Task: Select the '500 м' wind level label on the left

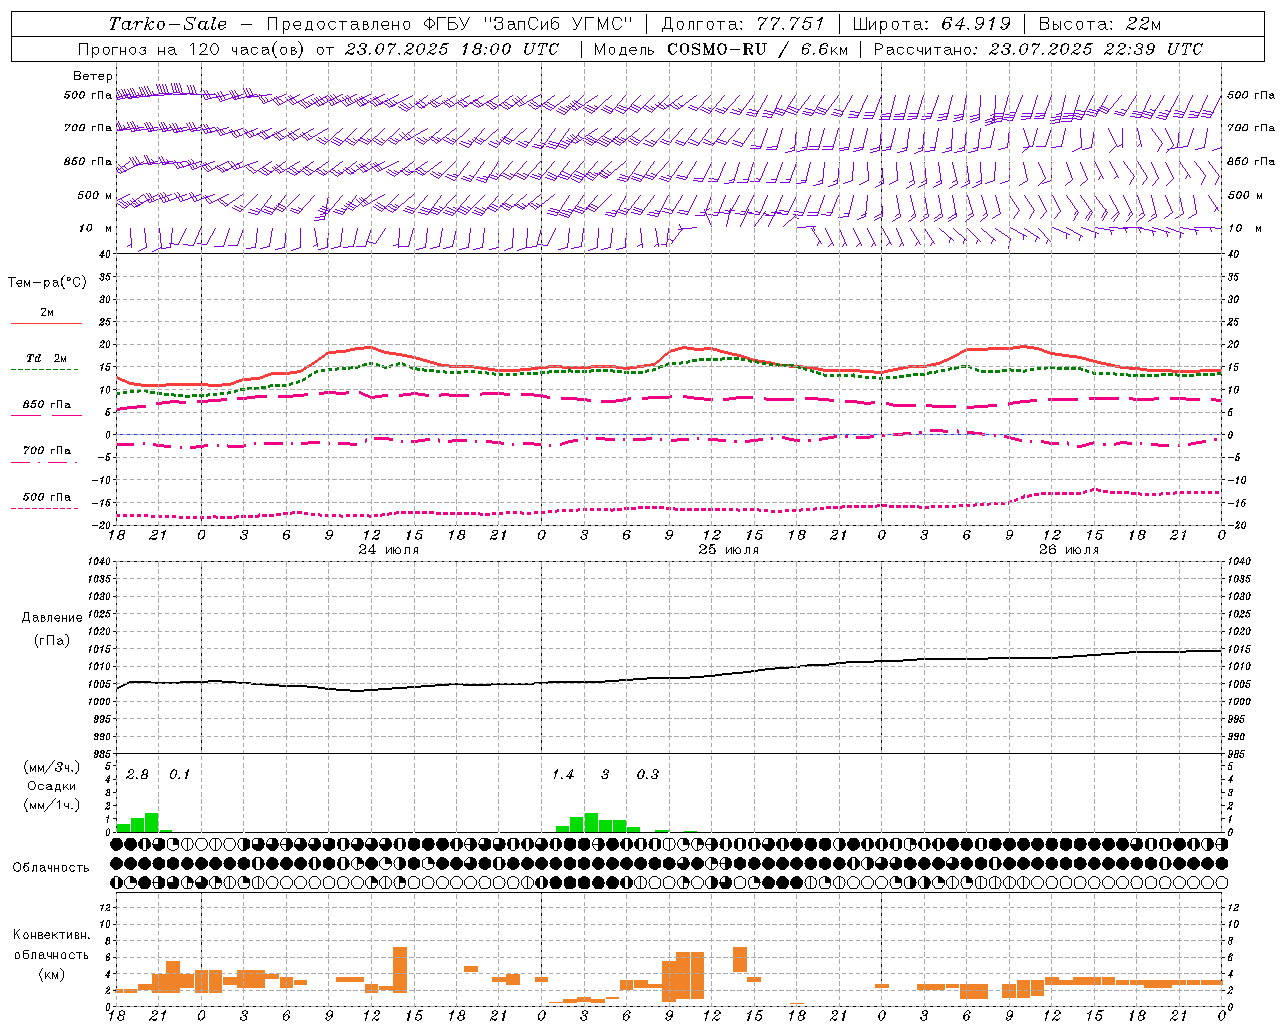Action: pyautogui.click(x=95, y=195)
